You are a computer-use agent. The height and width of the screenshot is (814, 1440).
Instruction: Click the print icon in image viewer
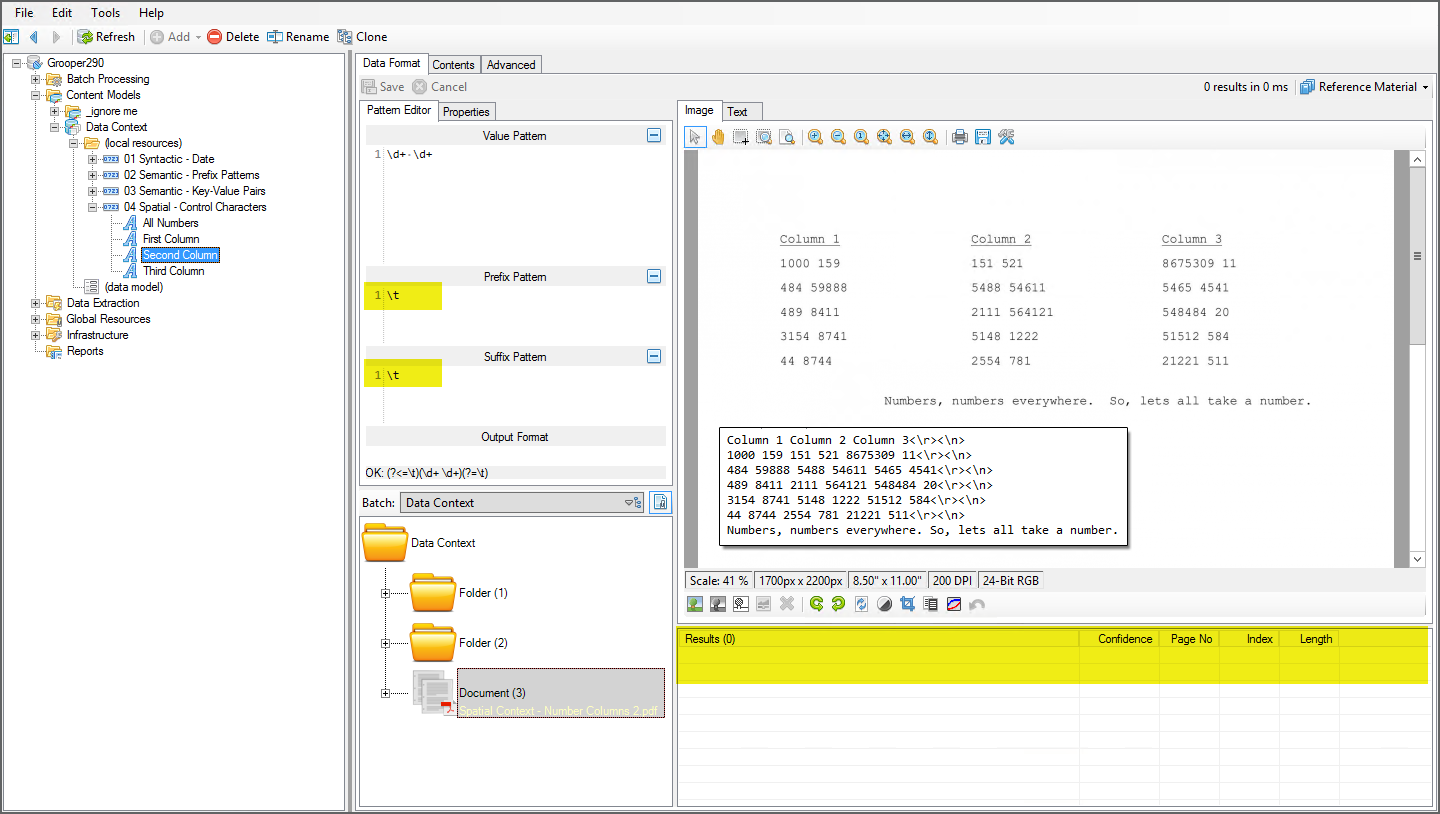coord(960,137)
